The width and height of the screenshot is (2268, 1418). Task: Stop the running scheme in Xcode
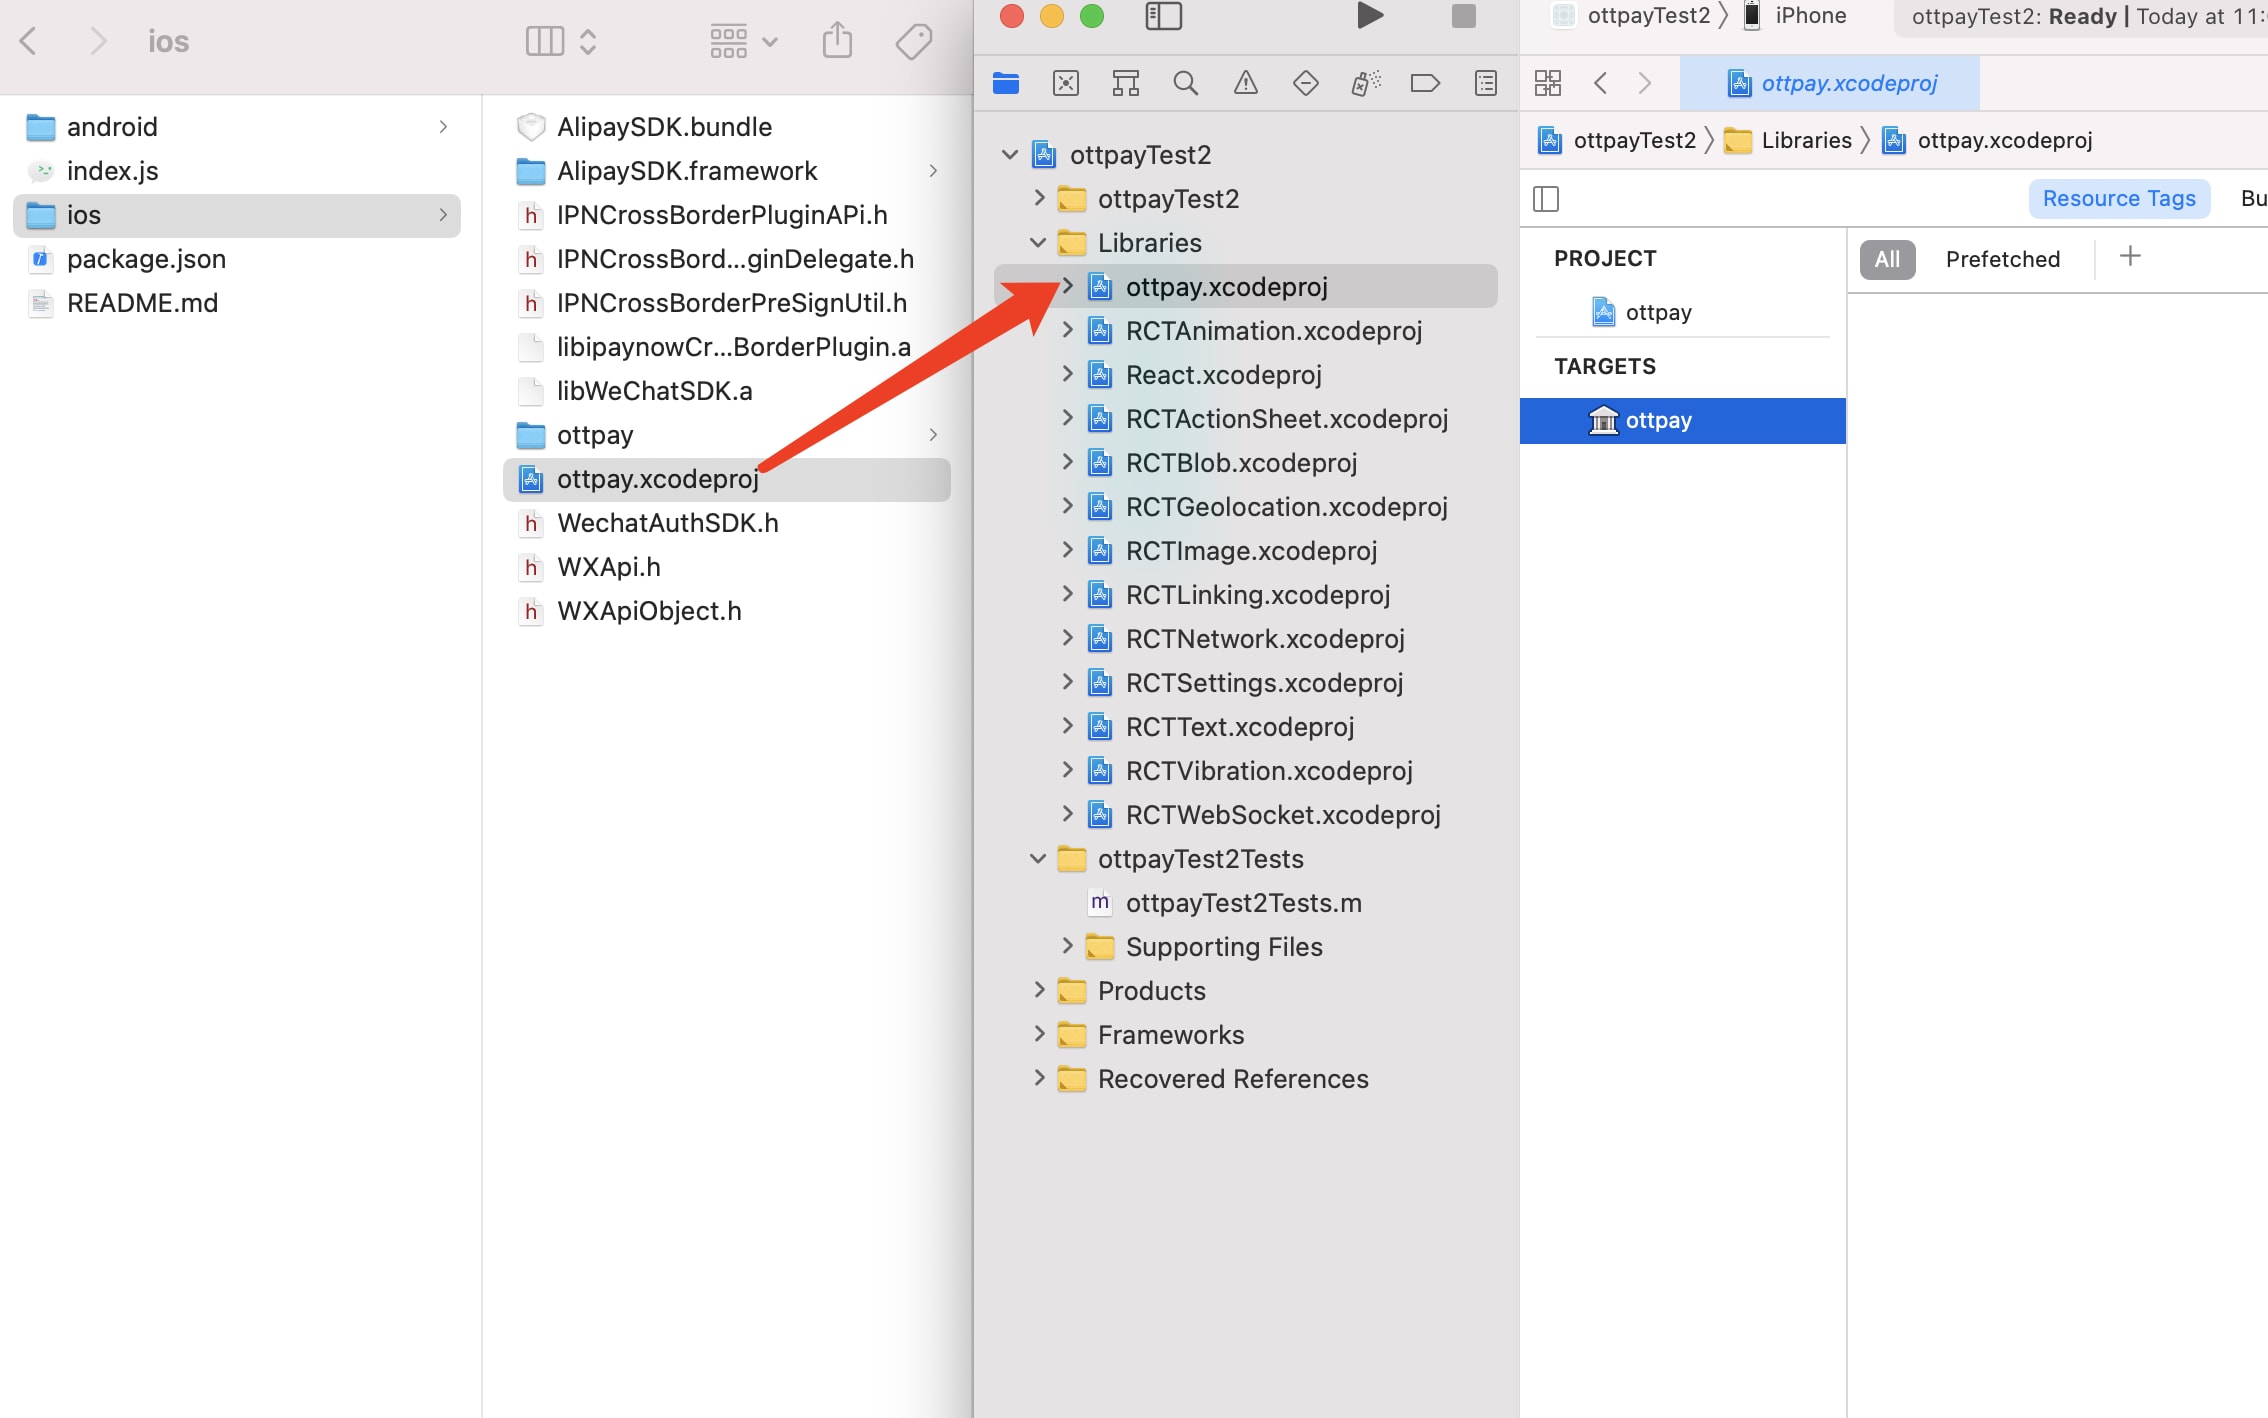(1463, 16)
